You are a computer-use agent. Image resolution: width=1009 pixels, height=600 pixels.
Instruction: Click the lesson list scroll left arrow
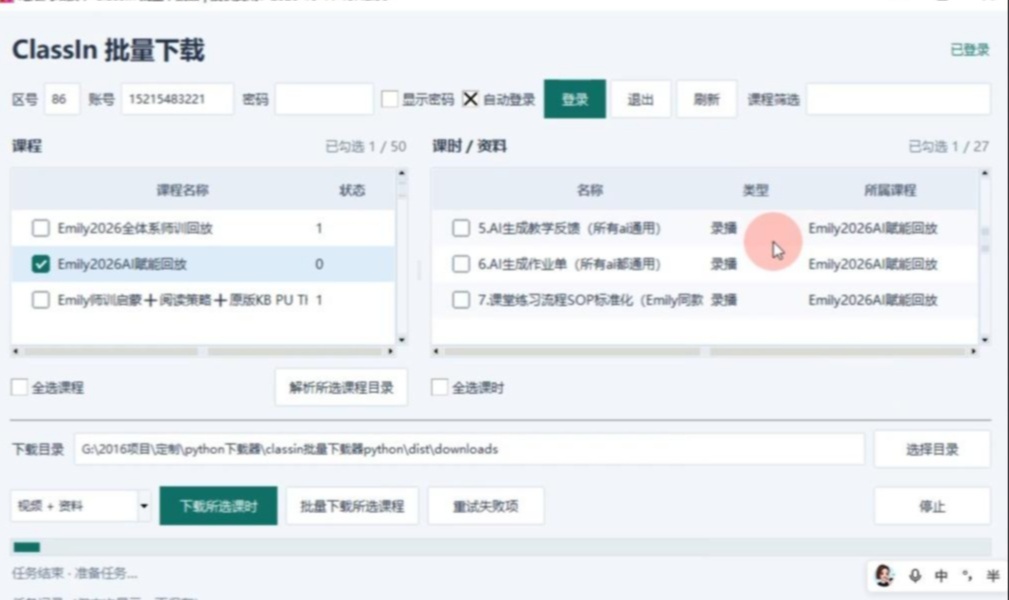tap(436, 352)
